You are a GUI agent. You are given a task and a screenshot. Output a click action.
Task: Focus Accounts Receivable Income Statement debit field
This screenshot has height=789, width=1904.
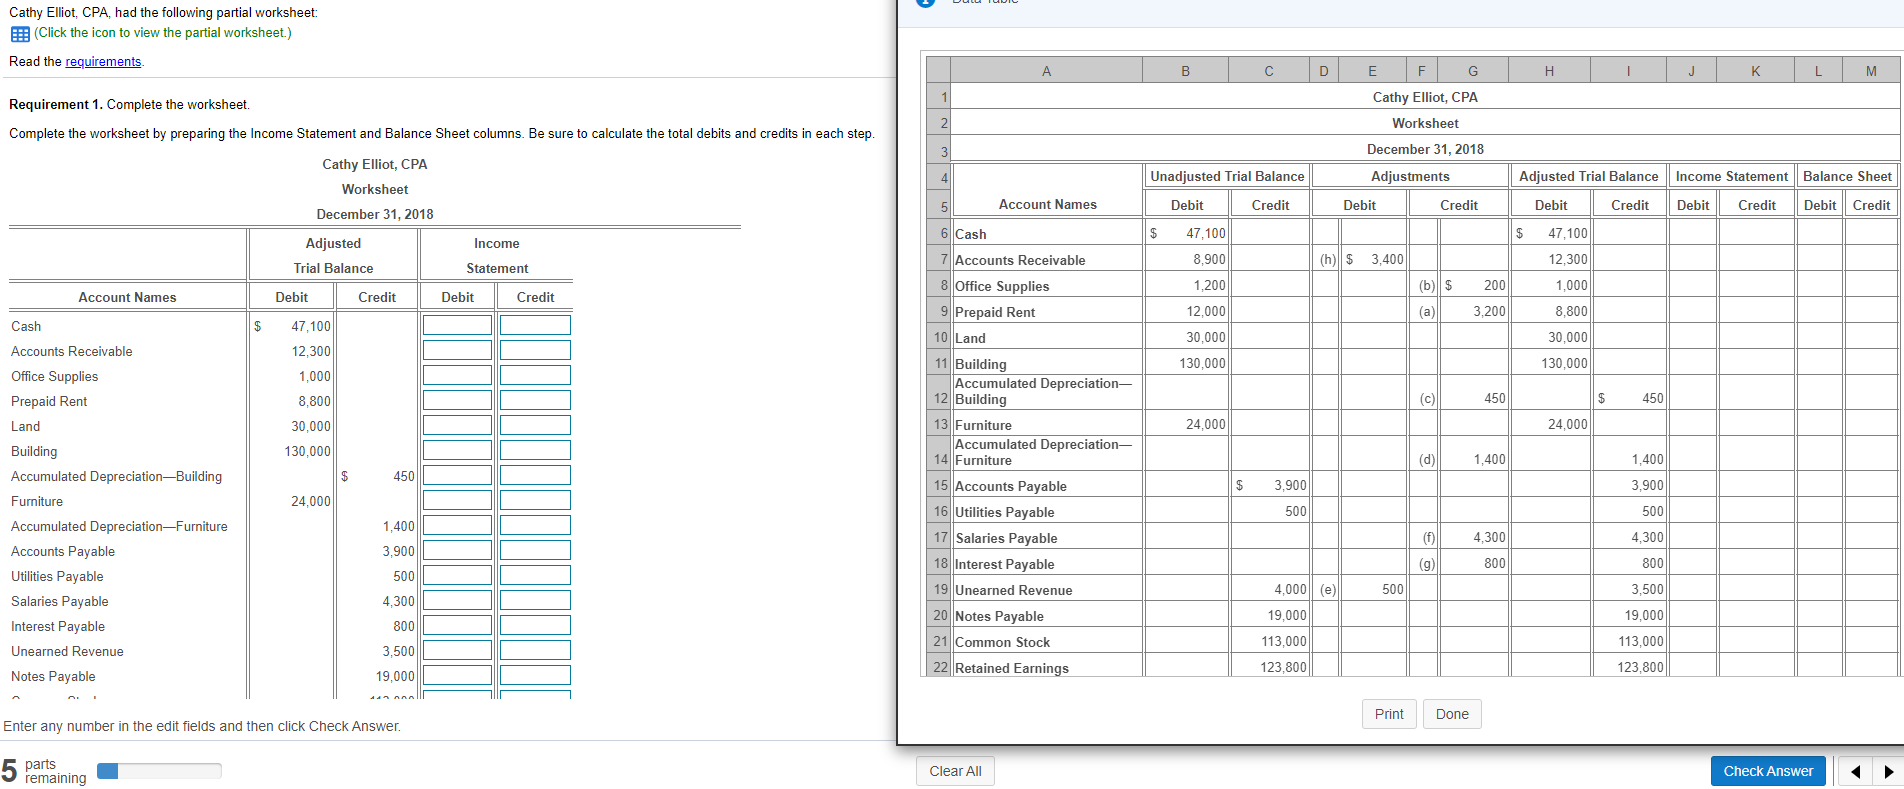[x=457, y=350]
